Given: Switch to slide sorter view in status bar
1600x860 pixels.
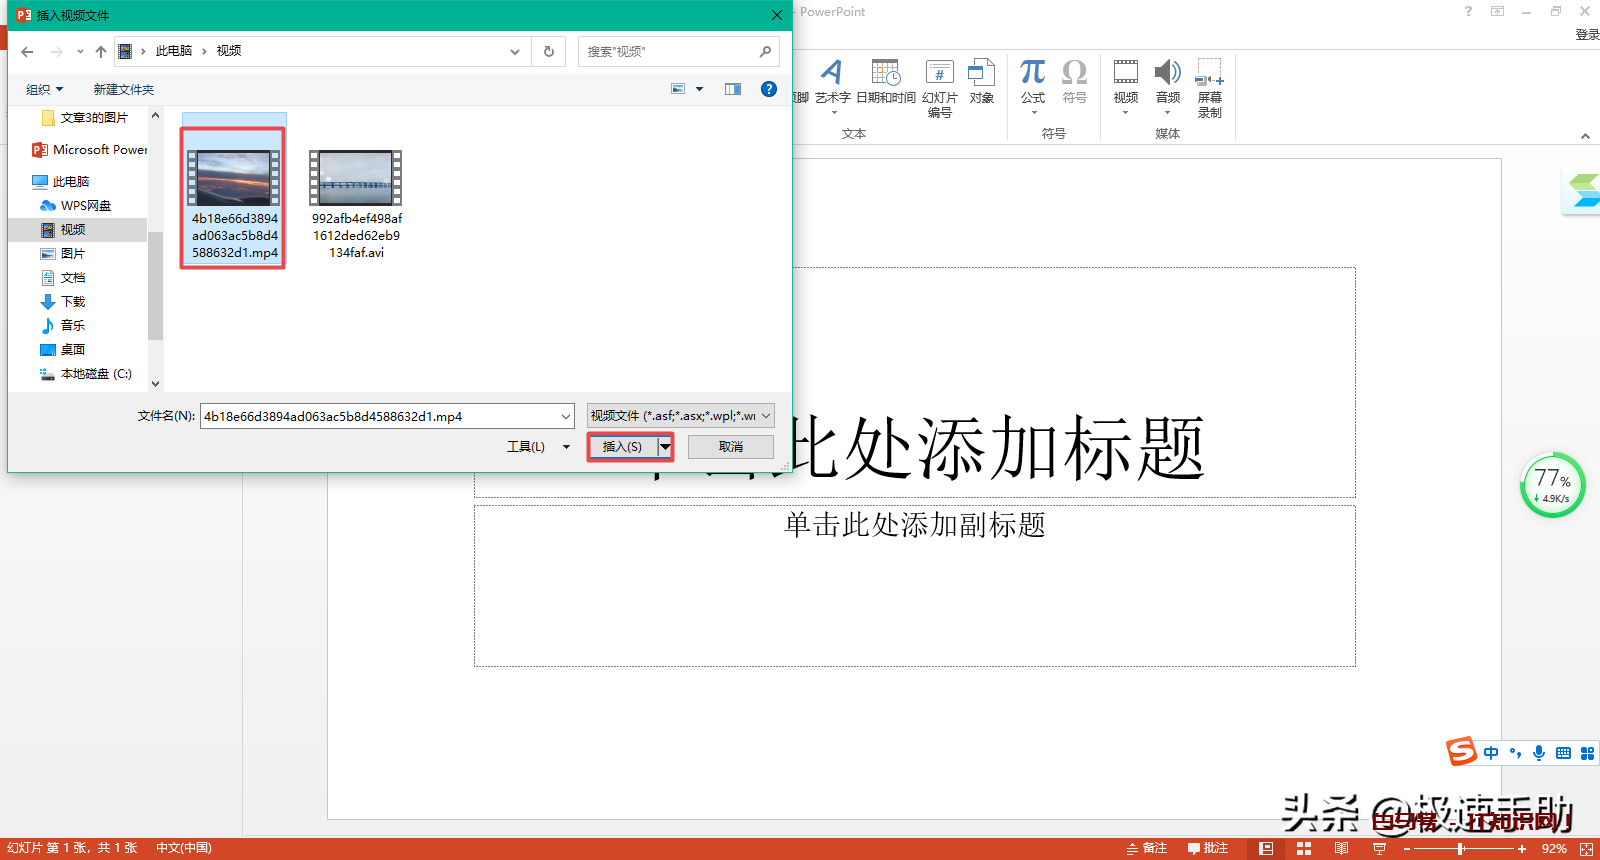Looking at the screenshot, I should coord(1304,848).
